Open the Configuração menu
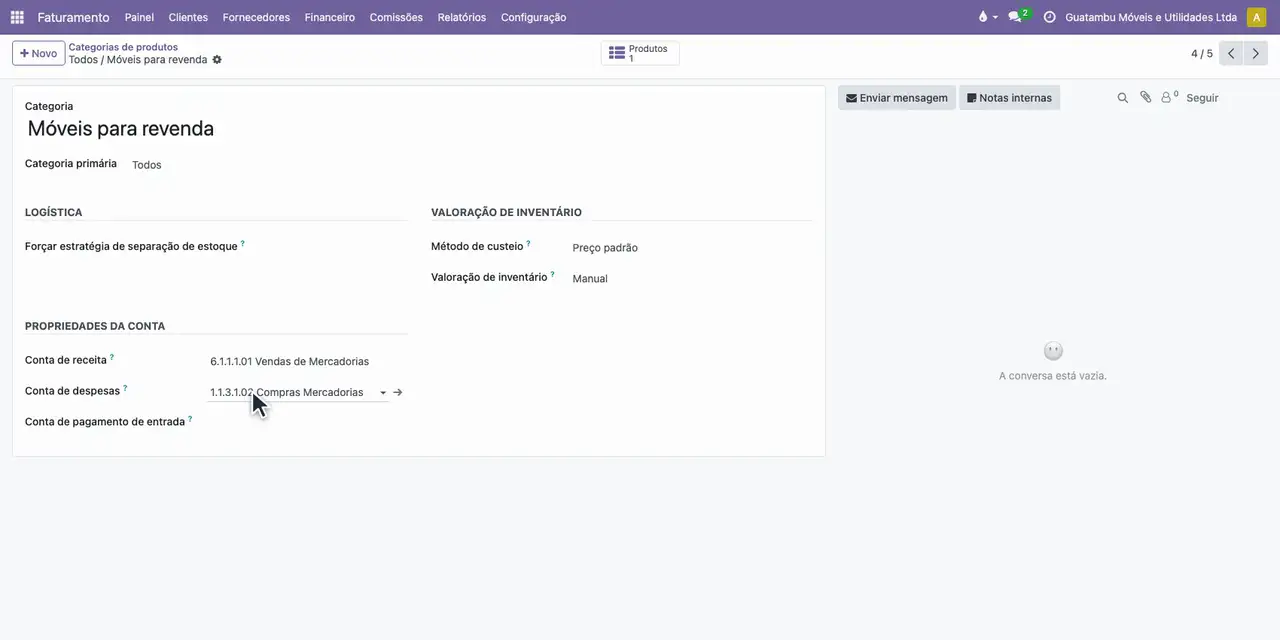This screenshot has height=640, width=1280. pos(533,17)
